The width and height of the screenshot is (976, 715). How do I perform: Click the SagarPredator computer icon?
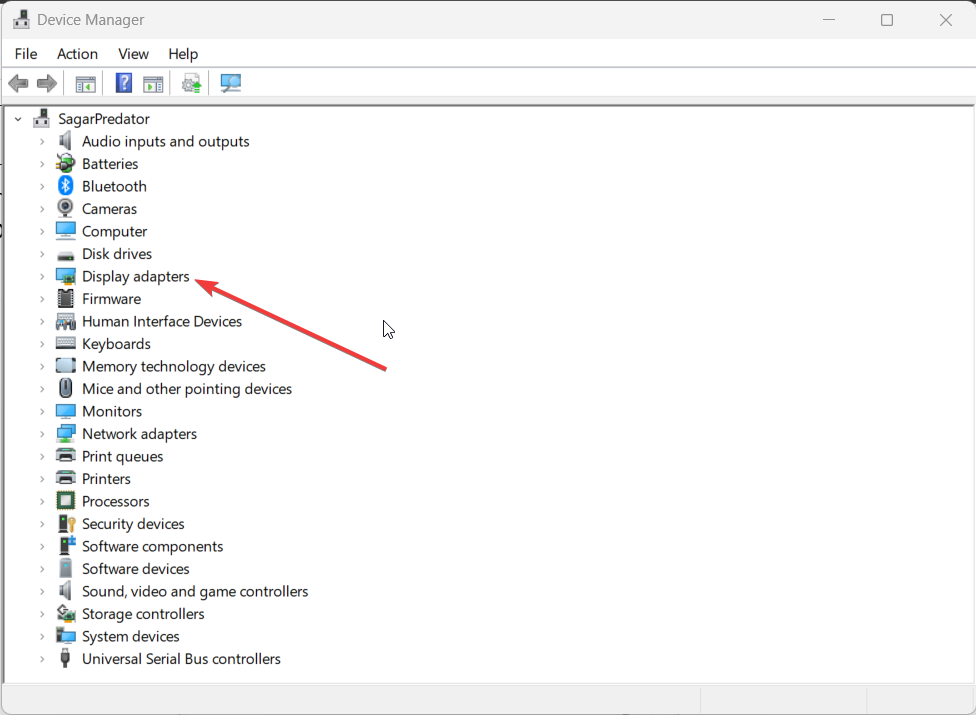point(42,118)
